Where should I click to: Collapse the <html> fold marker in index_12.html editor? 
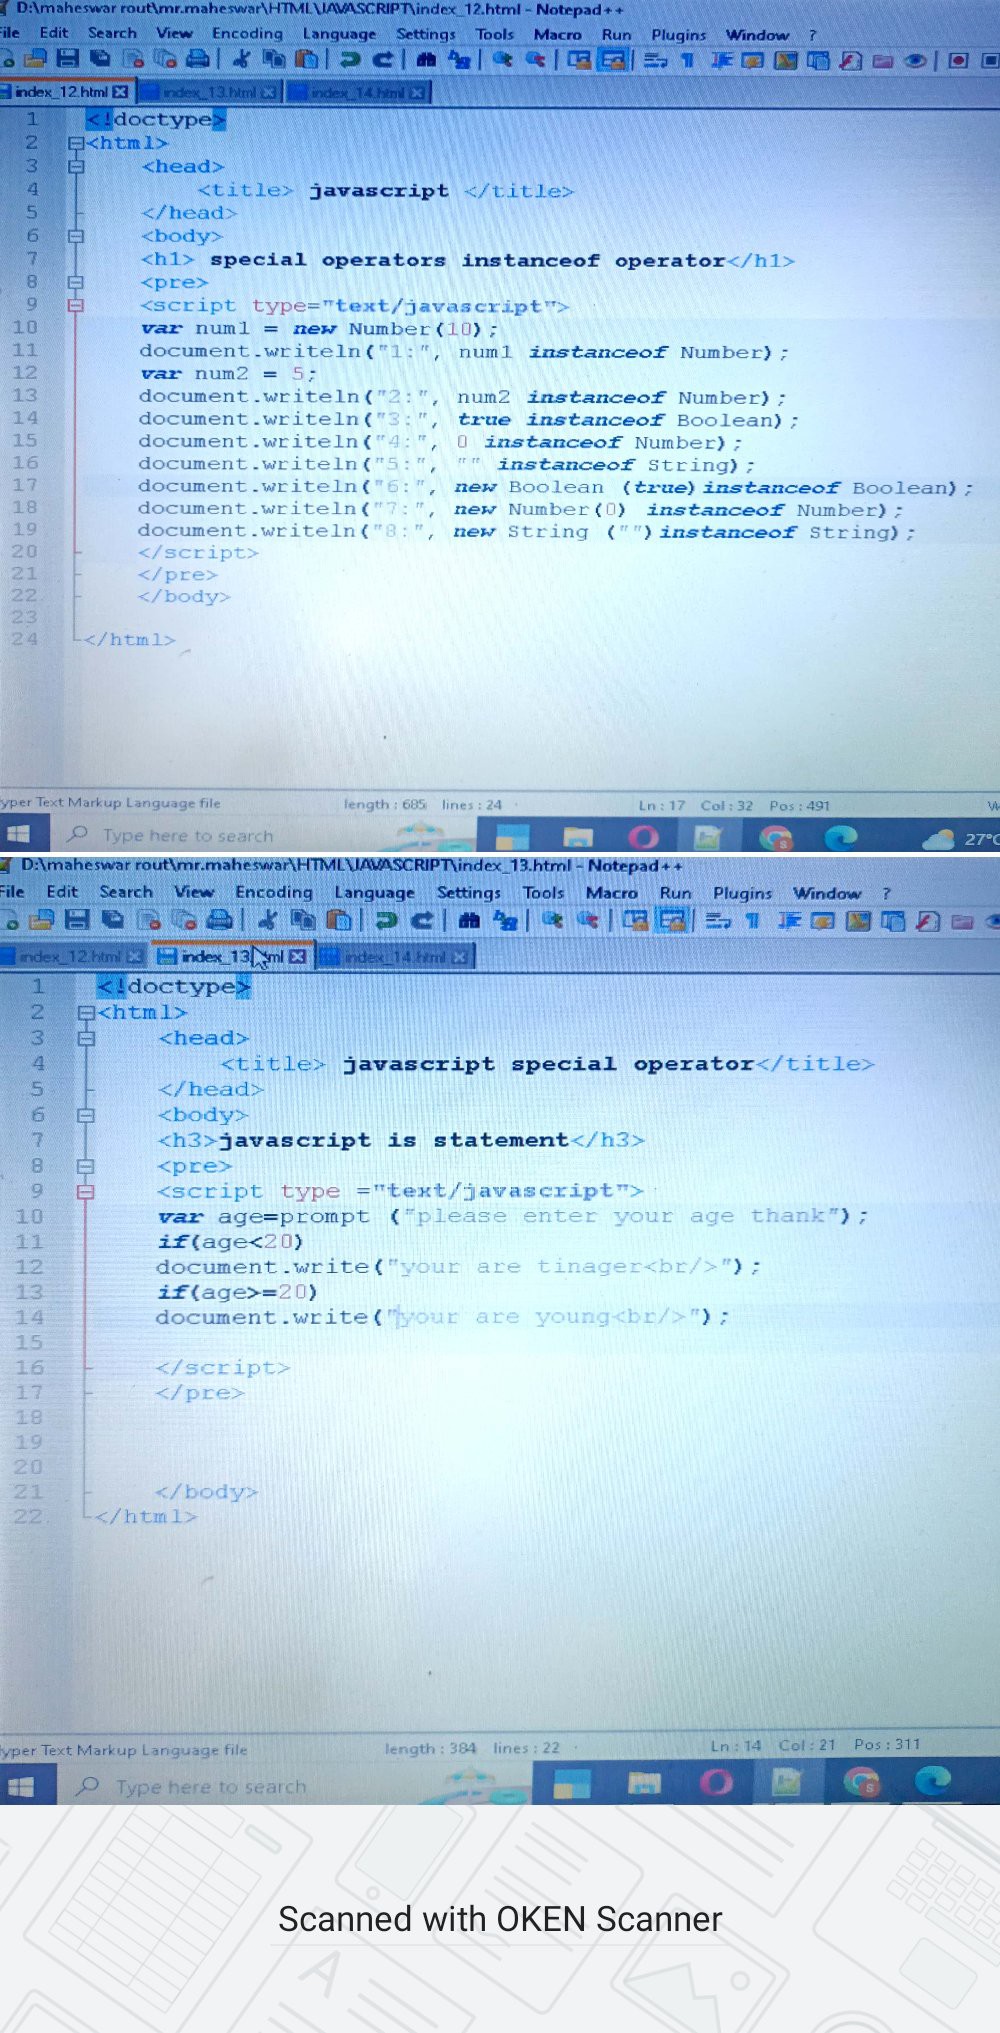75,143
